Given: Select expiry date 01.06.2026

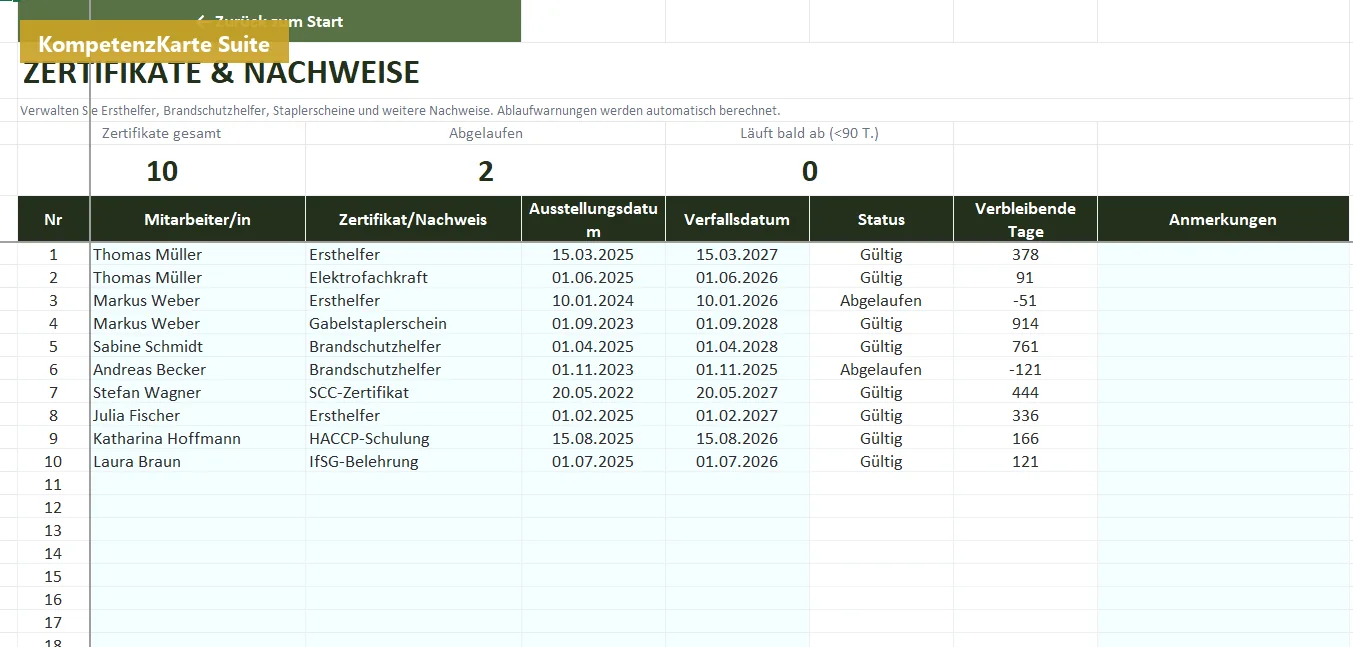Looking at the screenshot, I should 737,277.
